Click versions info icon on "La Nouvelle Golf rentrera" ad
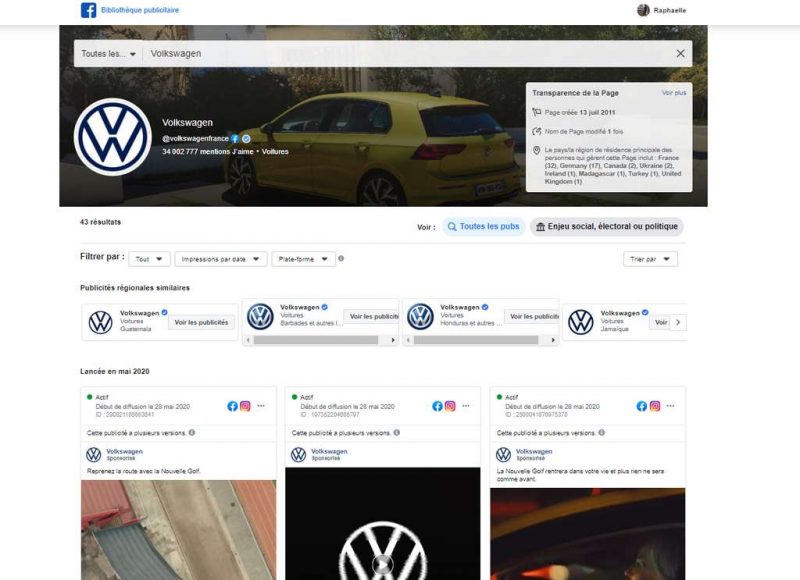This screenshot has height=580, width=800. tap(602, 433)
